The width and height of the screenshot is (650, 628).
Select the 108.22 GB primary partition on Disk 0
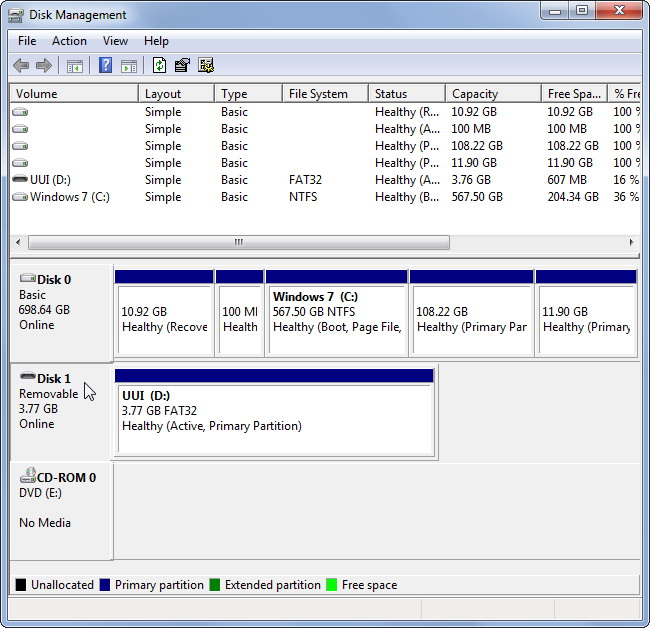pyautogui.click(x=470, y=319)
